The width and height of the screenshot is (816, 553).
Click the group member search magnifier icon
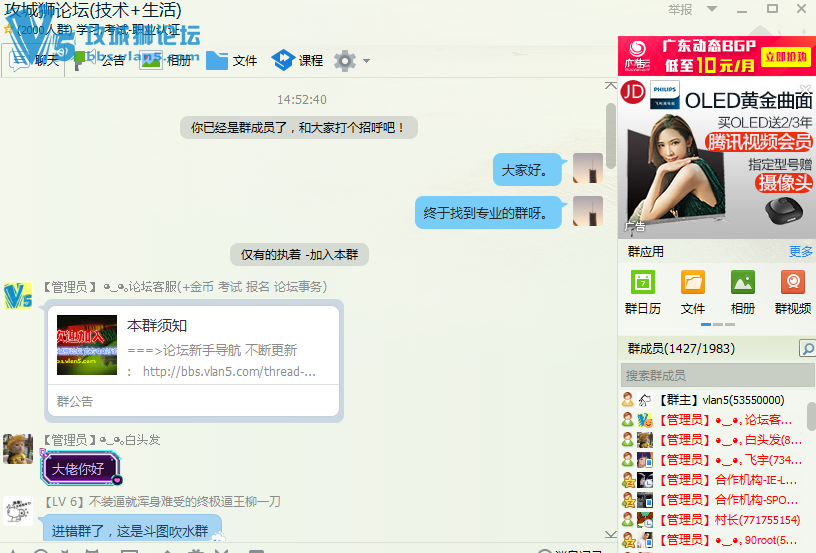tap(807, 349)
